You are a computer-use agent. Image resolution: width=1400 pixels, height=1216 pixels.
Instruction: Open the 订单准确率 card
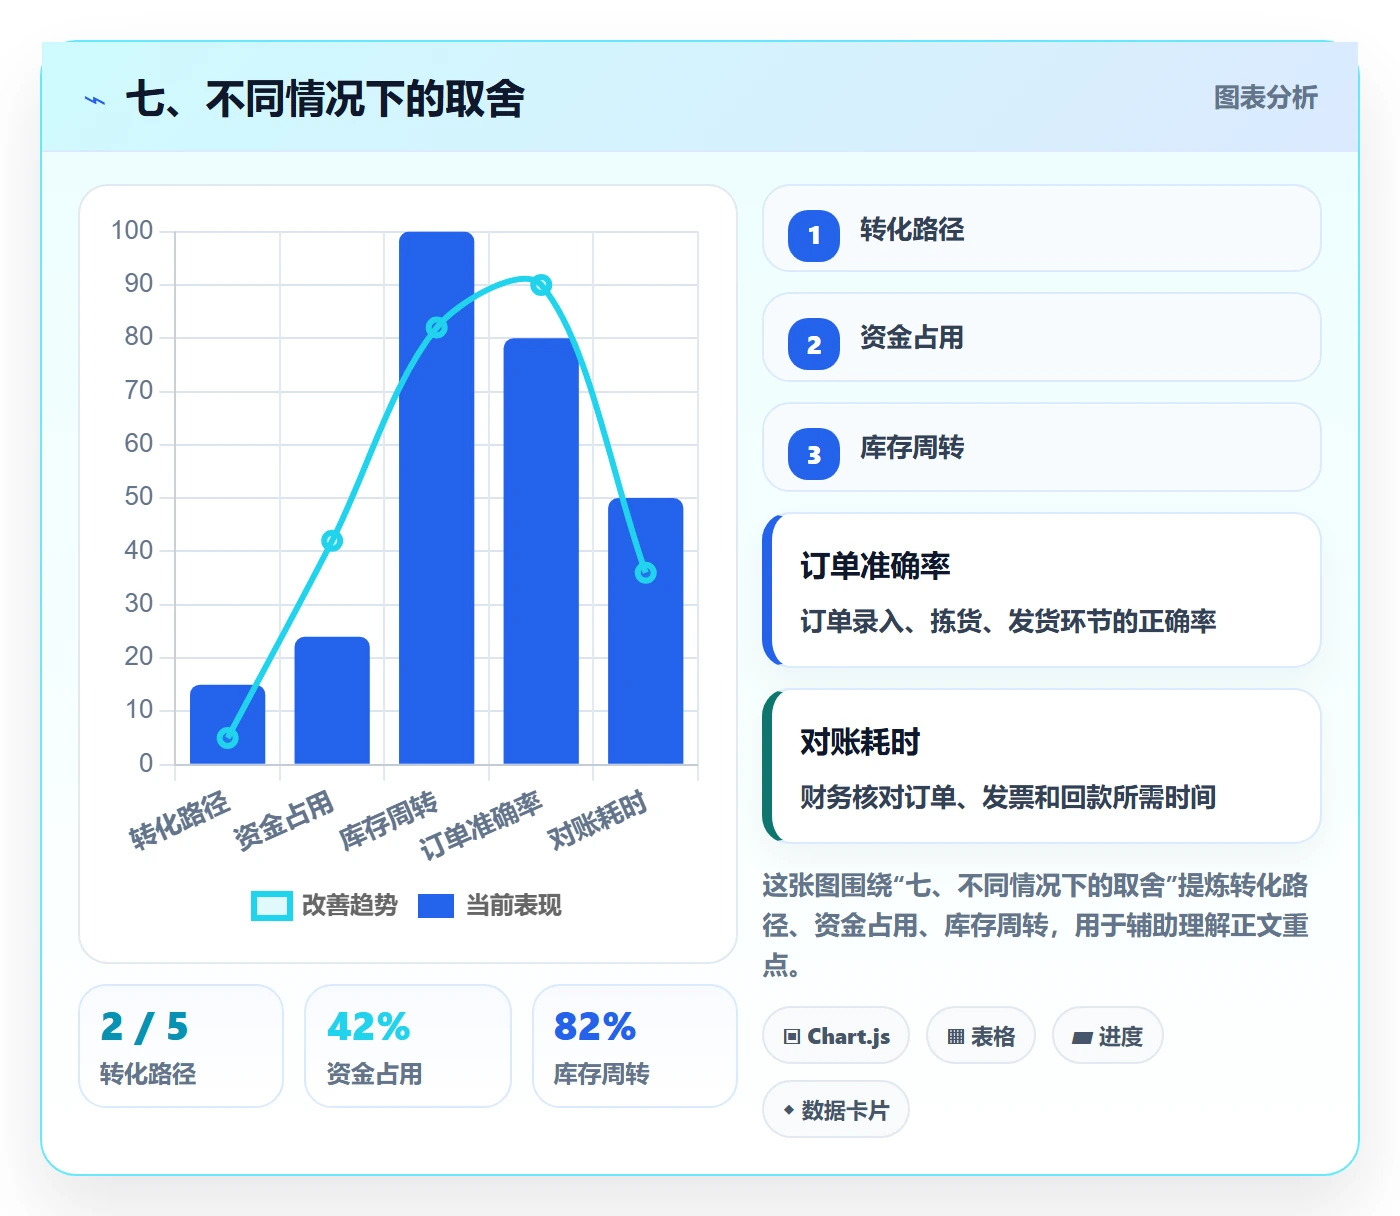point(1041,590)
